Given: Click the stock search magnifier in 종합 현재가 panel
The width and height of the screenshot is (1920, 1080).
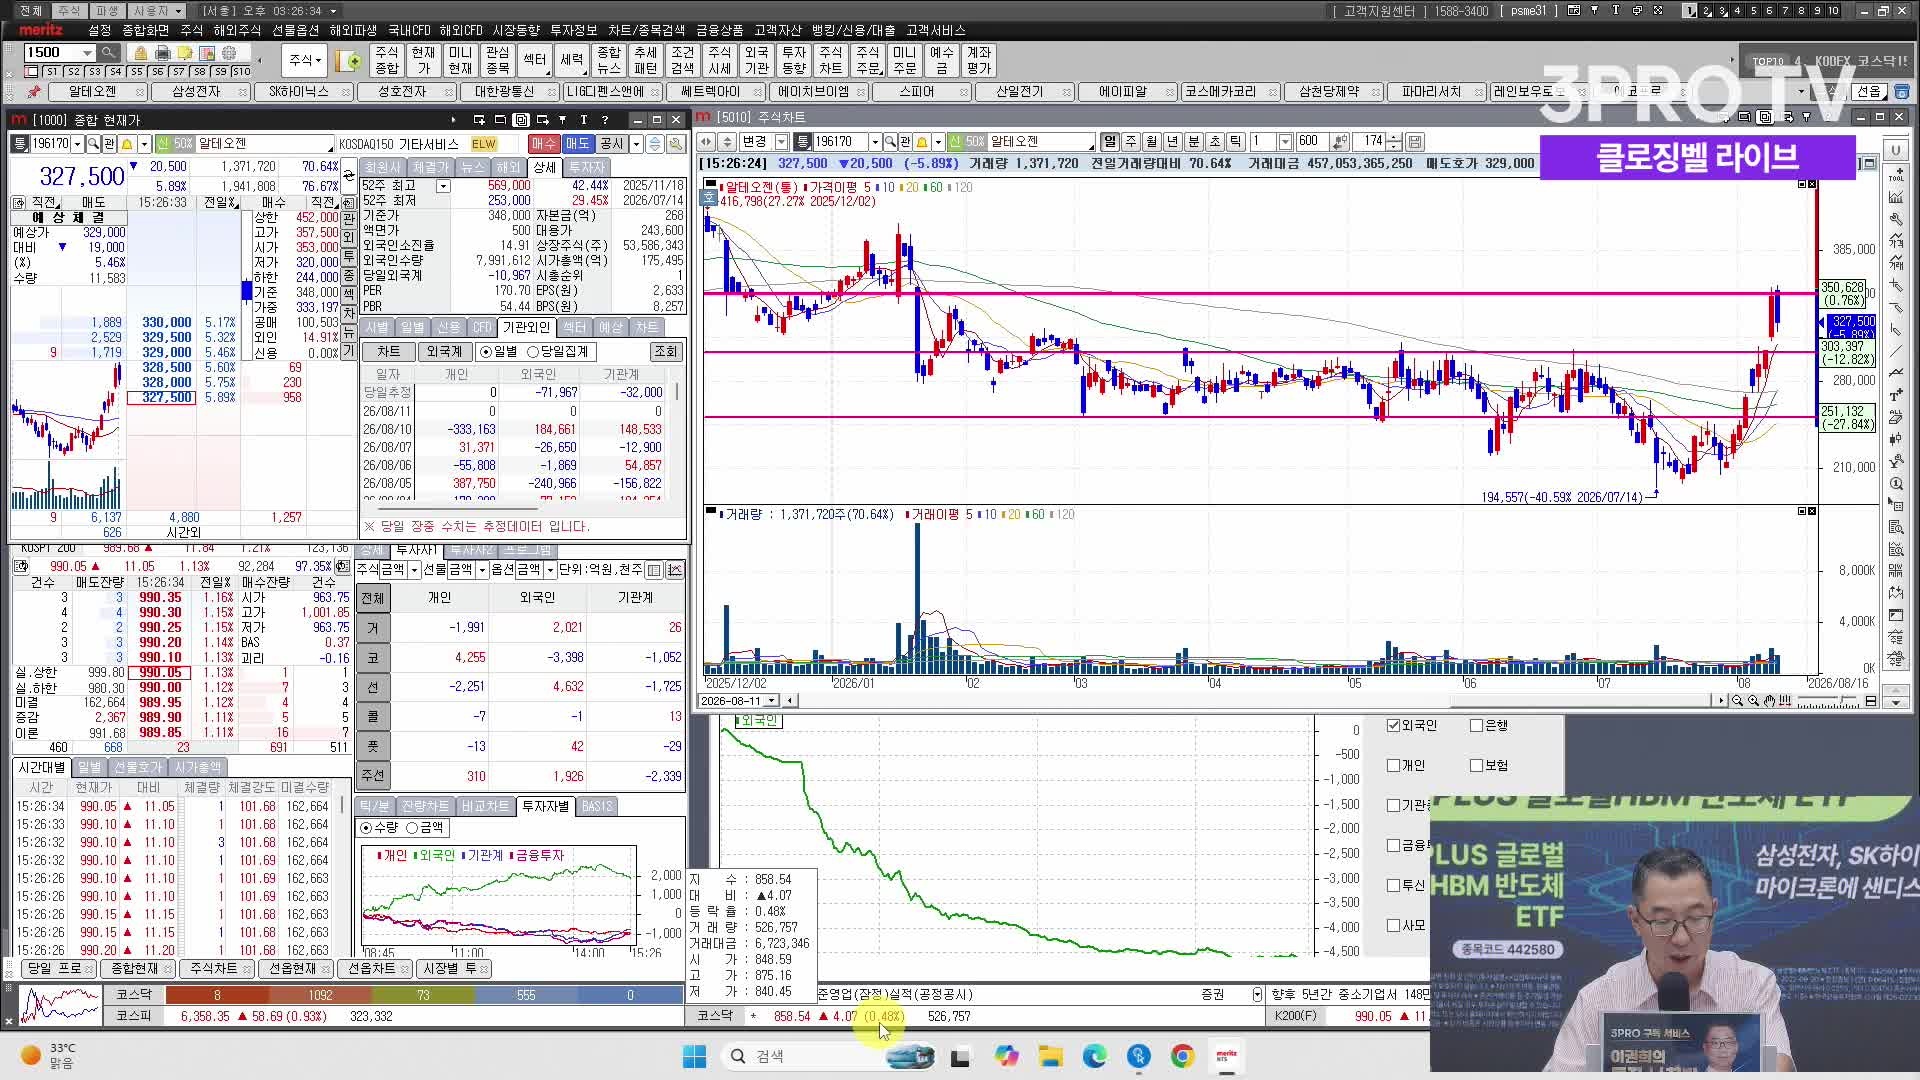Looking at the screenshot, I should tap(93, 144).
